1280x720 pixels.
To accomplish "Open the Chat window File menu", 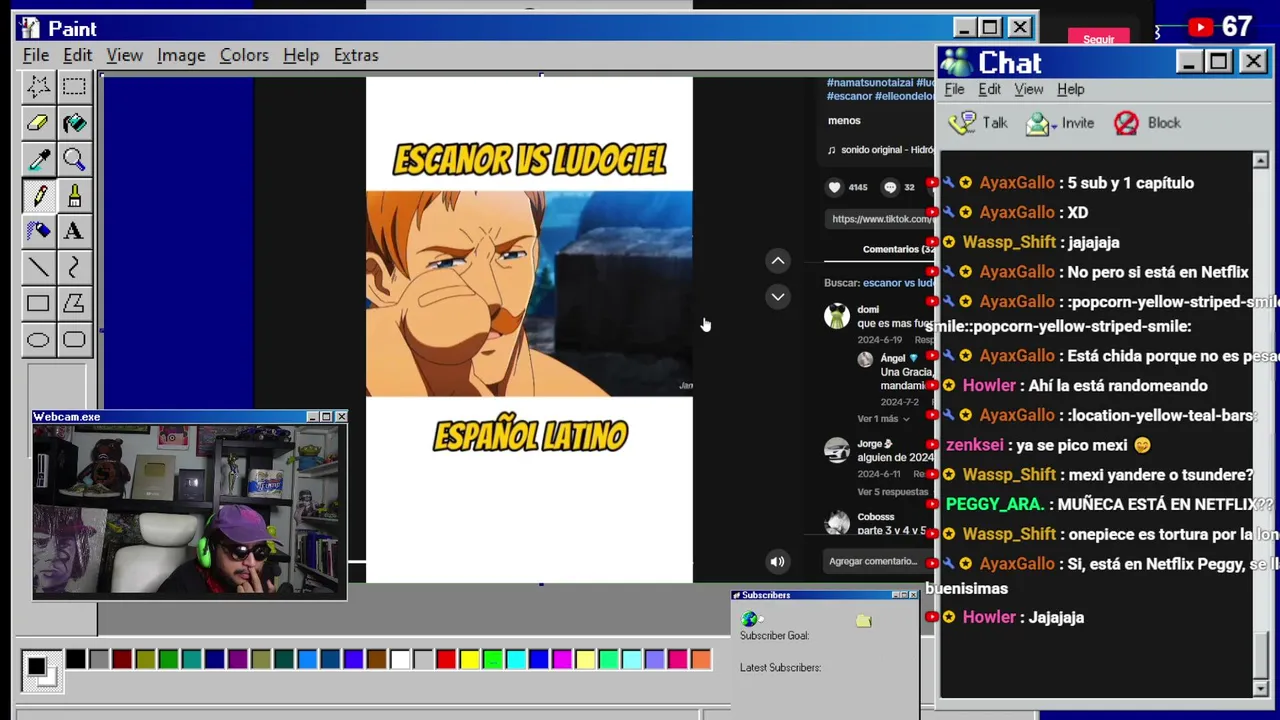I will tap(954, 89).
